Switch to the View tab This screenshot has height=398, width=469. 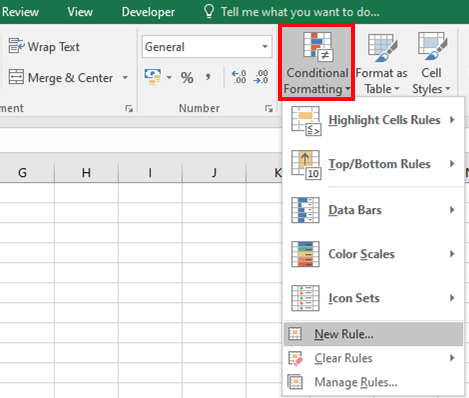[x=80, y=12]
